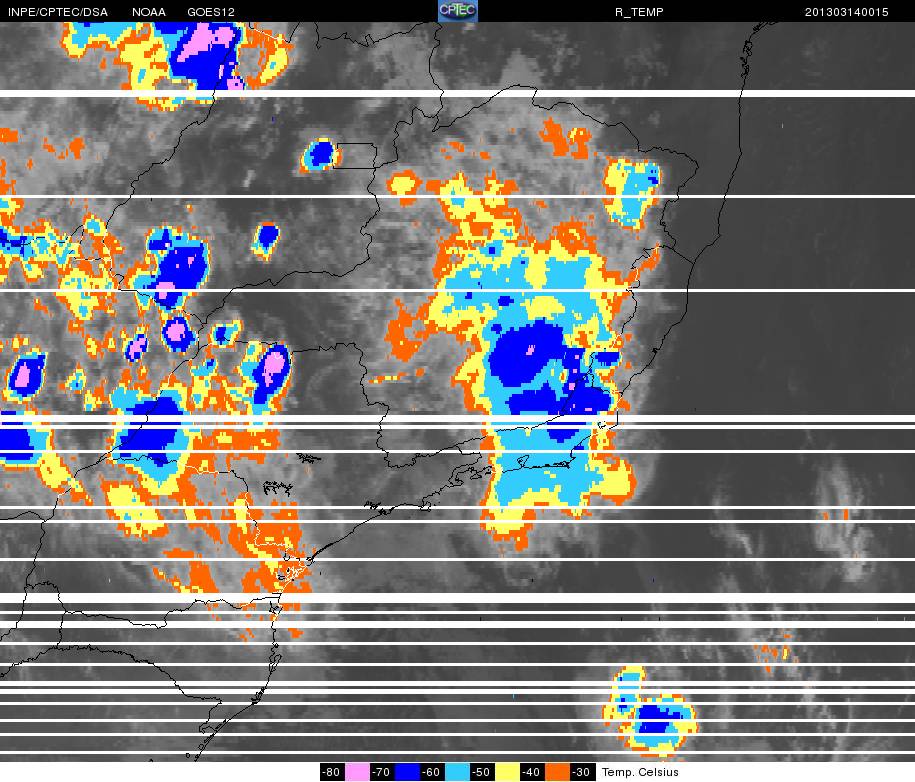Click the Temp. Celsius legend label
The image size is (915, 782).
pyautogui.click(x=640, y=772)
